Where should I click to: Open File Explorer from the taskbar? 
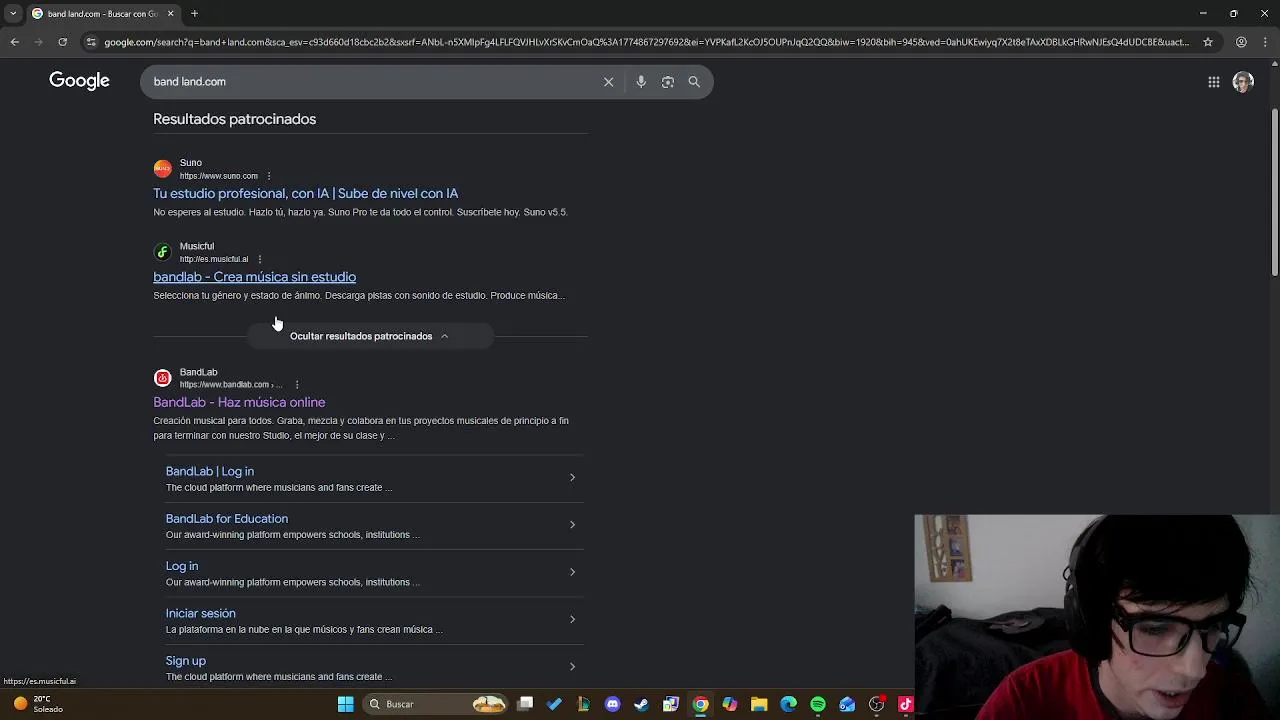[x=759, y=704]
